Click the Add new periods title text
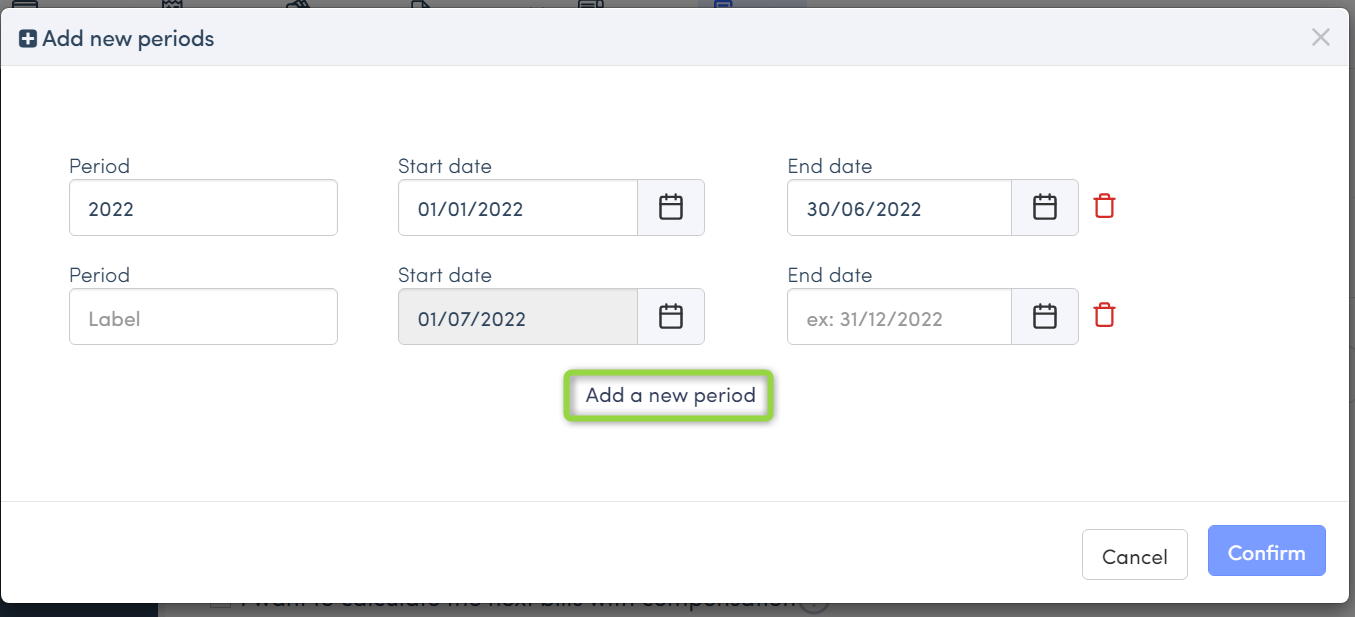Viewport: 1355px width, 617px height. tap(128, 39)
